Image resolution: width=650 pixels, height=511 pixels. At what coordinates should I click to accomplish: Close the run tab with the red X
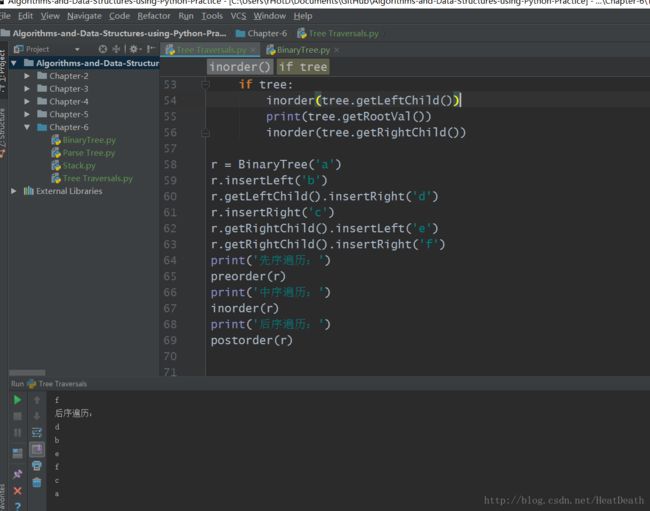17,491
